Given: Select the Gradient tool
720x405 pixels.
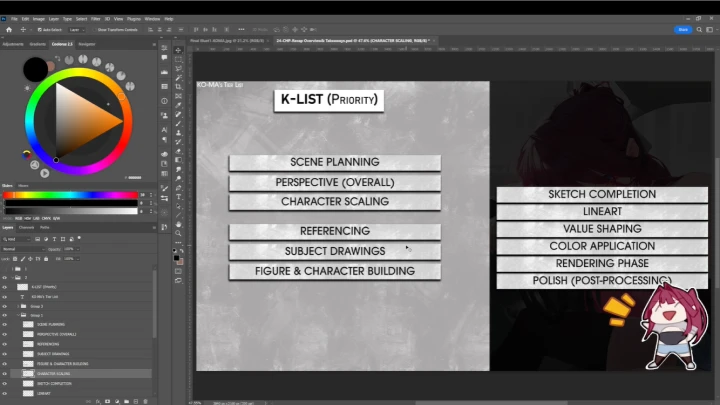Looking at the screenshot, I should (179, 160).
